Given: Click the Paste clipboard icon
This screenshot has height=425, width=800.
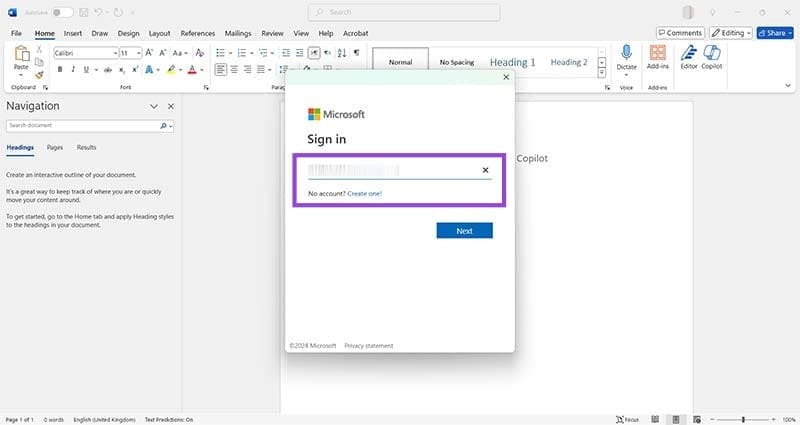Looking at the screenshot, I should 21,54.
